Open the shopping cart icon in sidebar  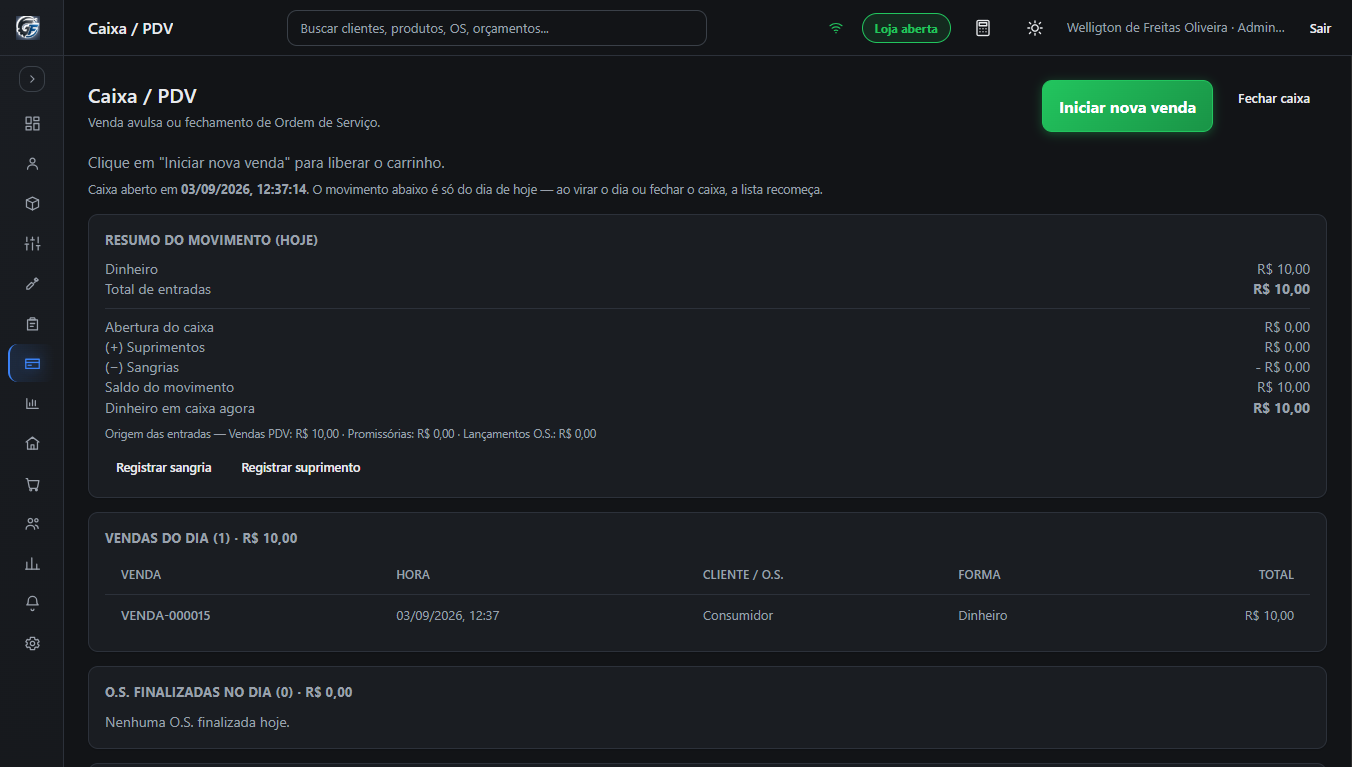click(x=32, y=484)
